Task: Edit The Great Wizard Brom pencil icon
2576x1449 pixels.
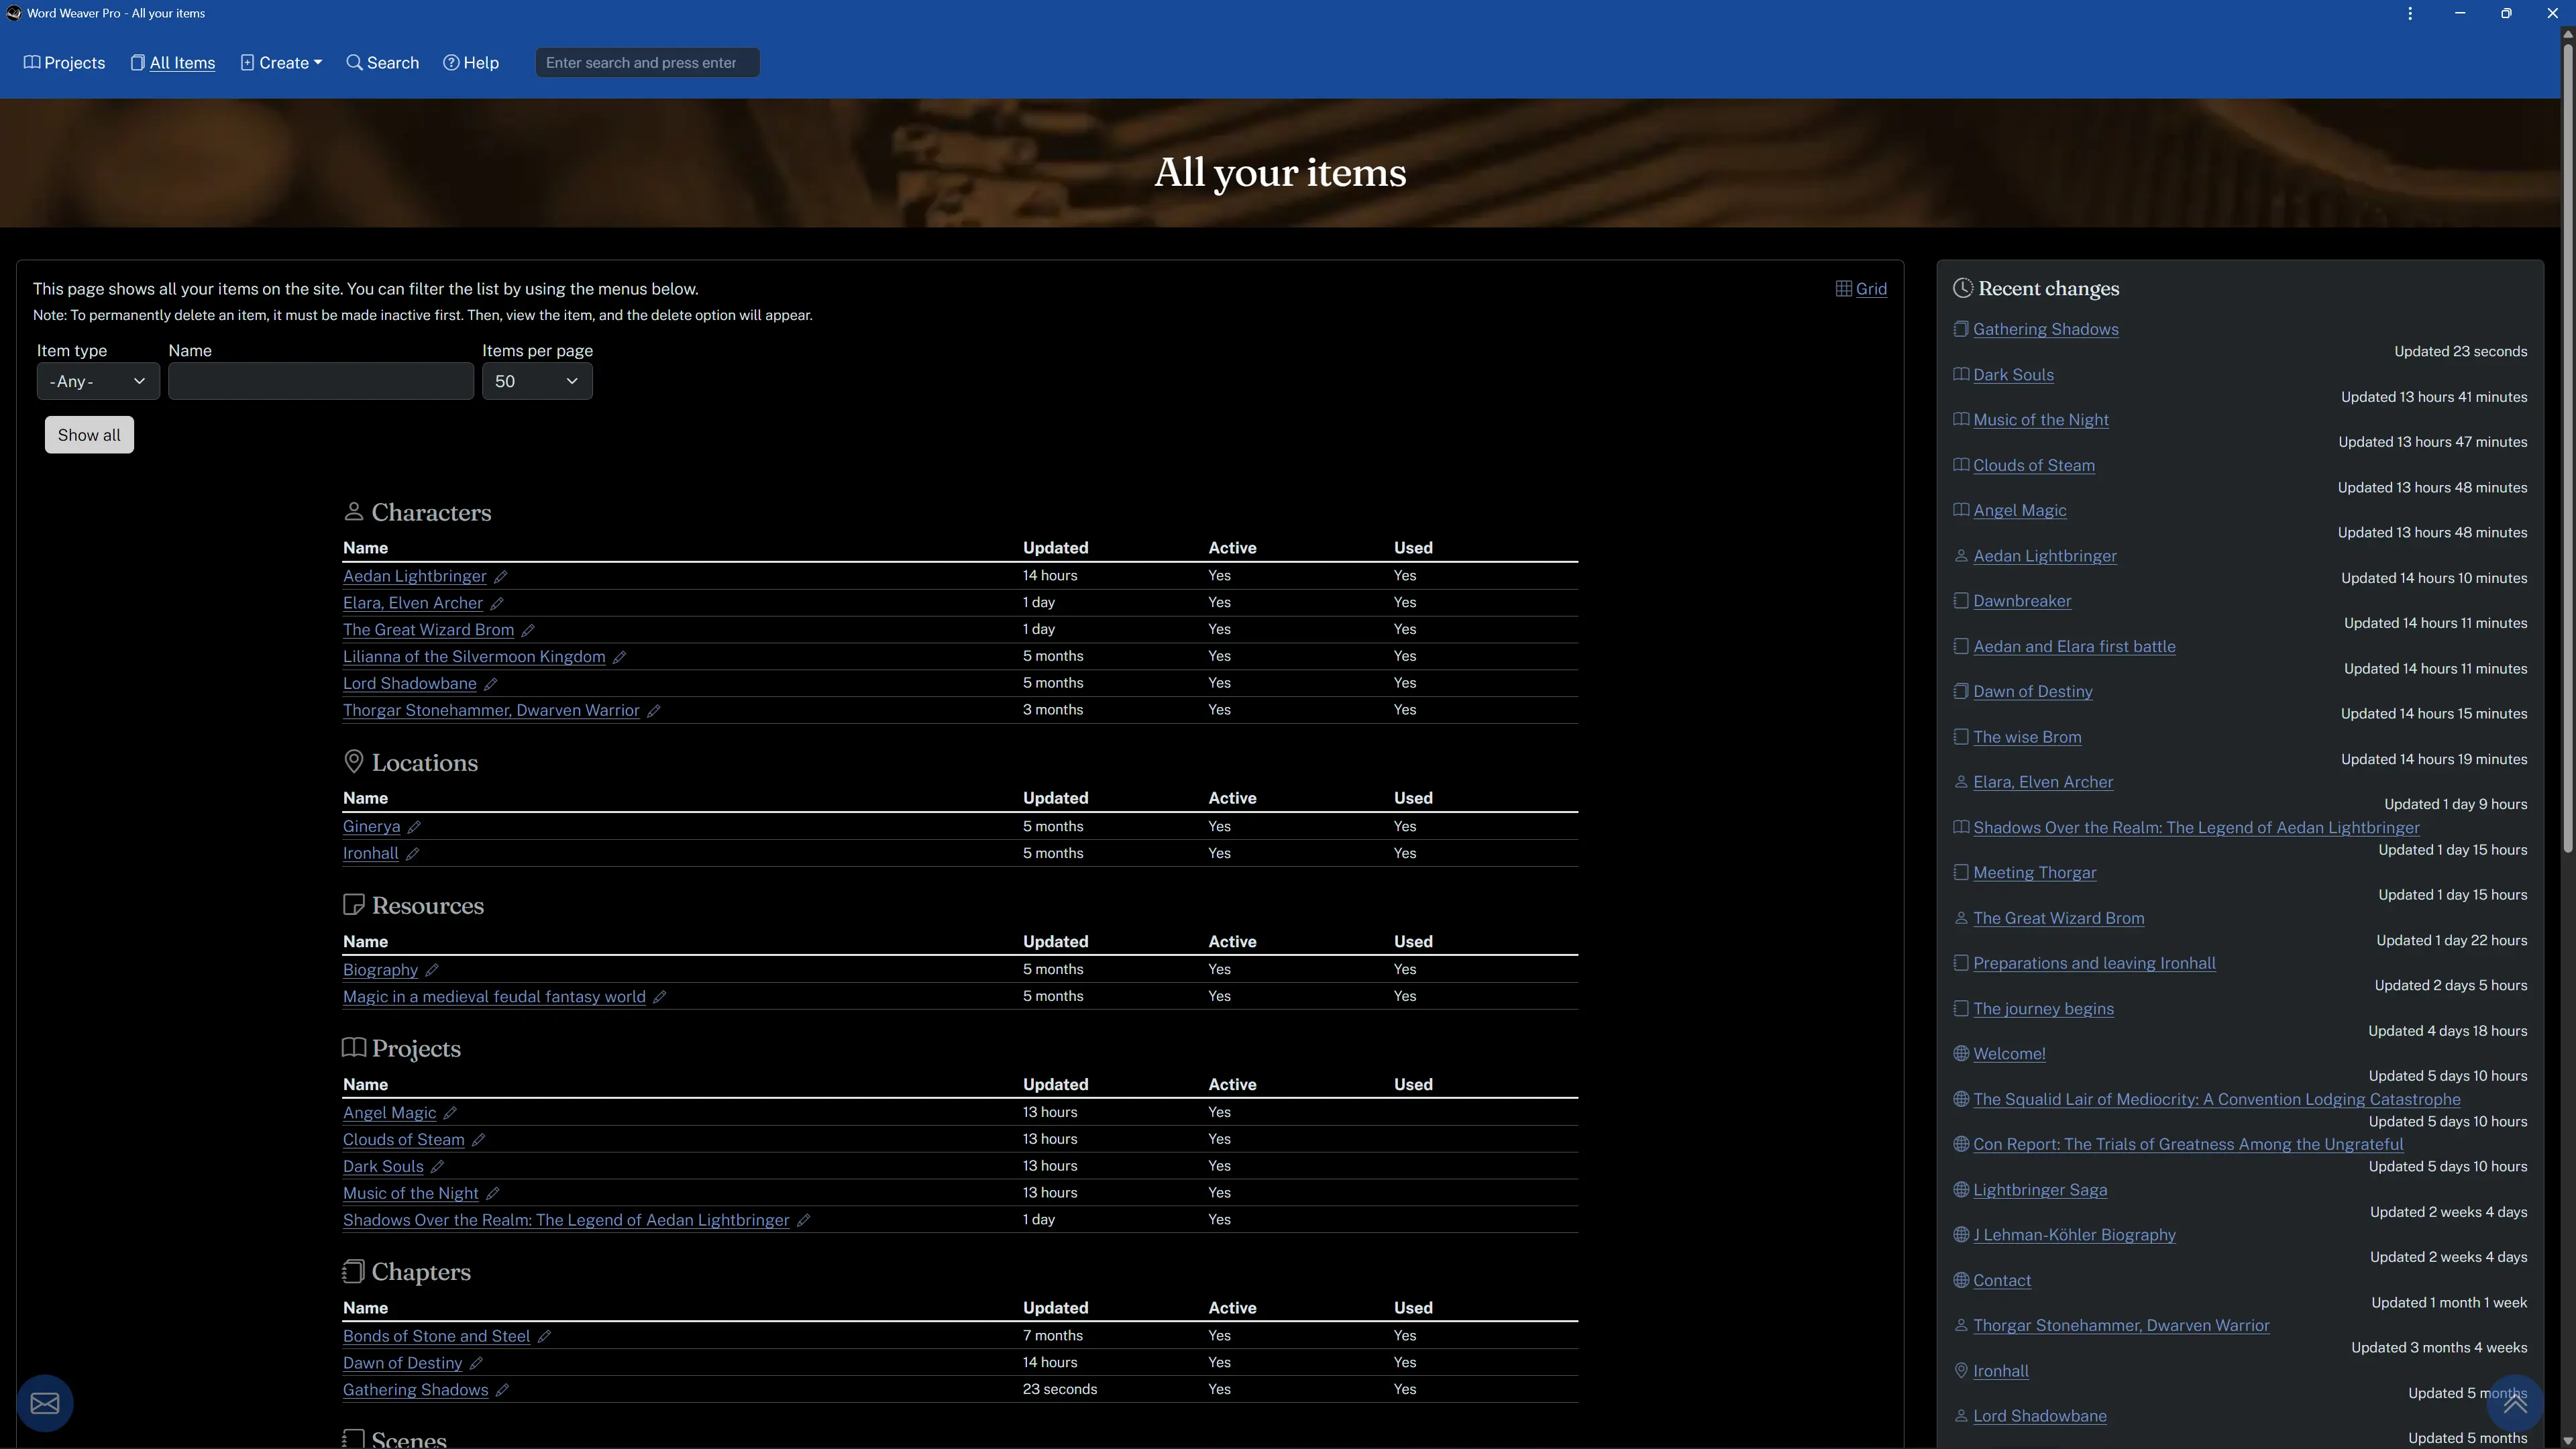Action: coord(528,630)
